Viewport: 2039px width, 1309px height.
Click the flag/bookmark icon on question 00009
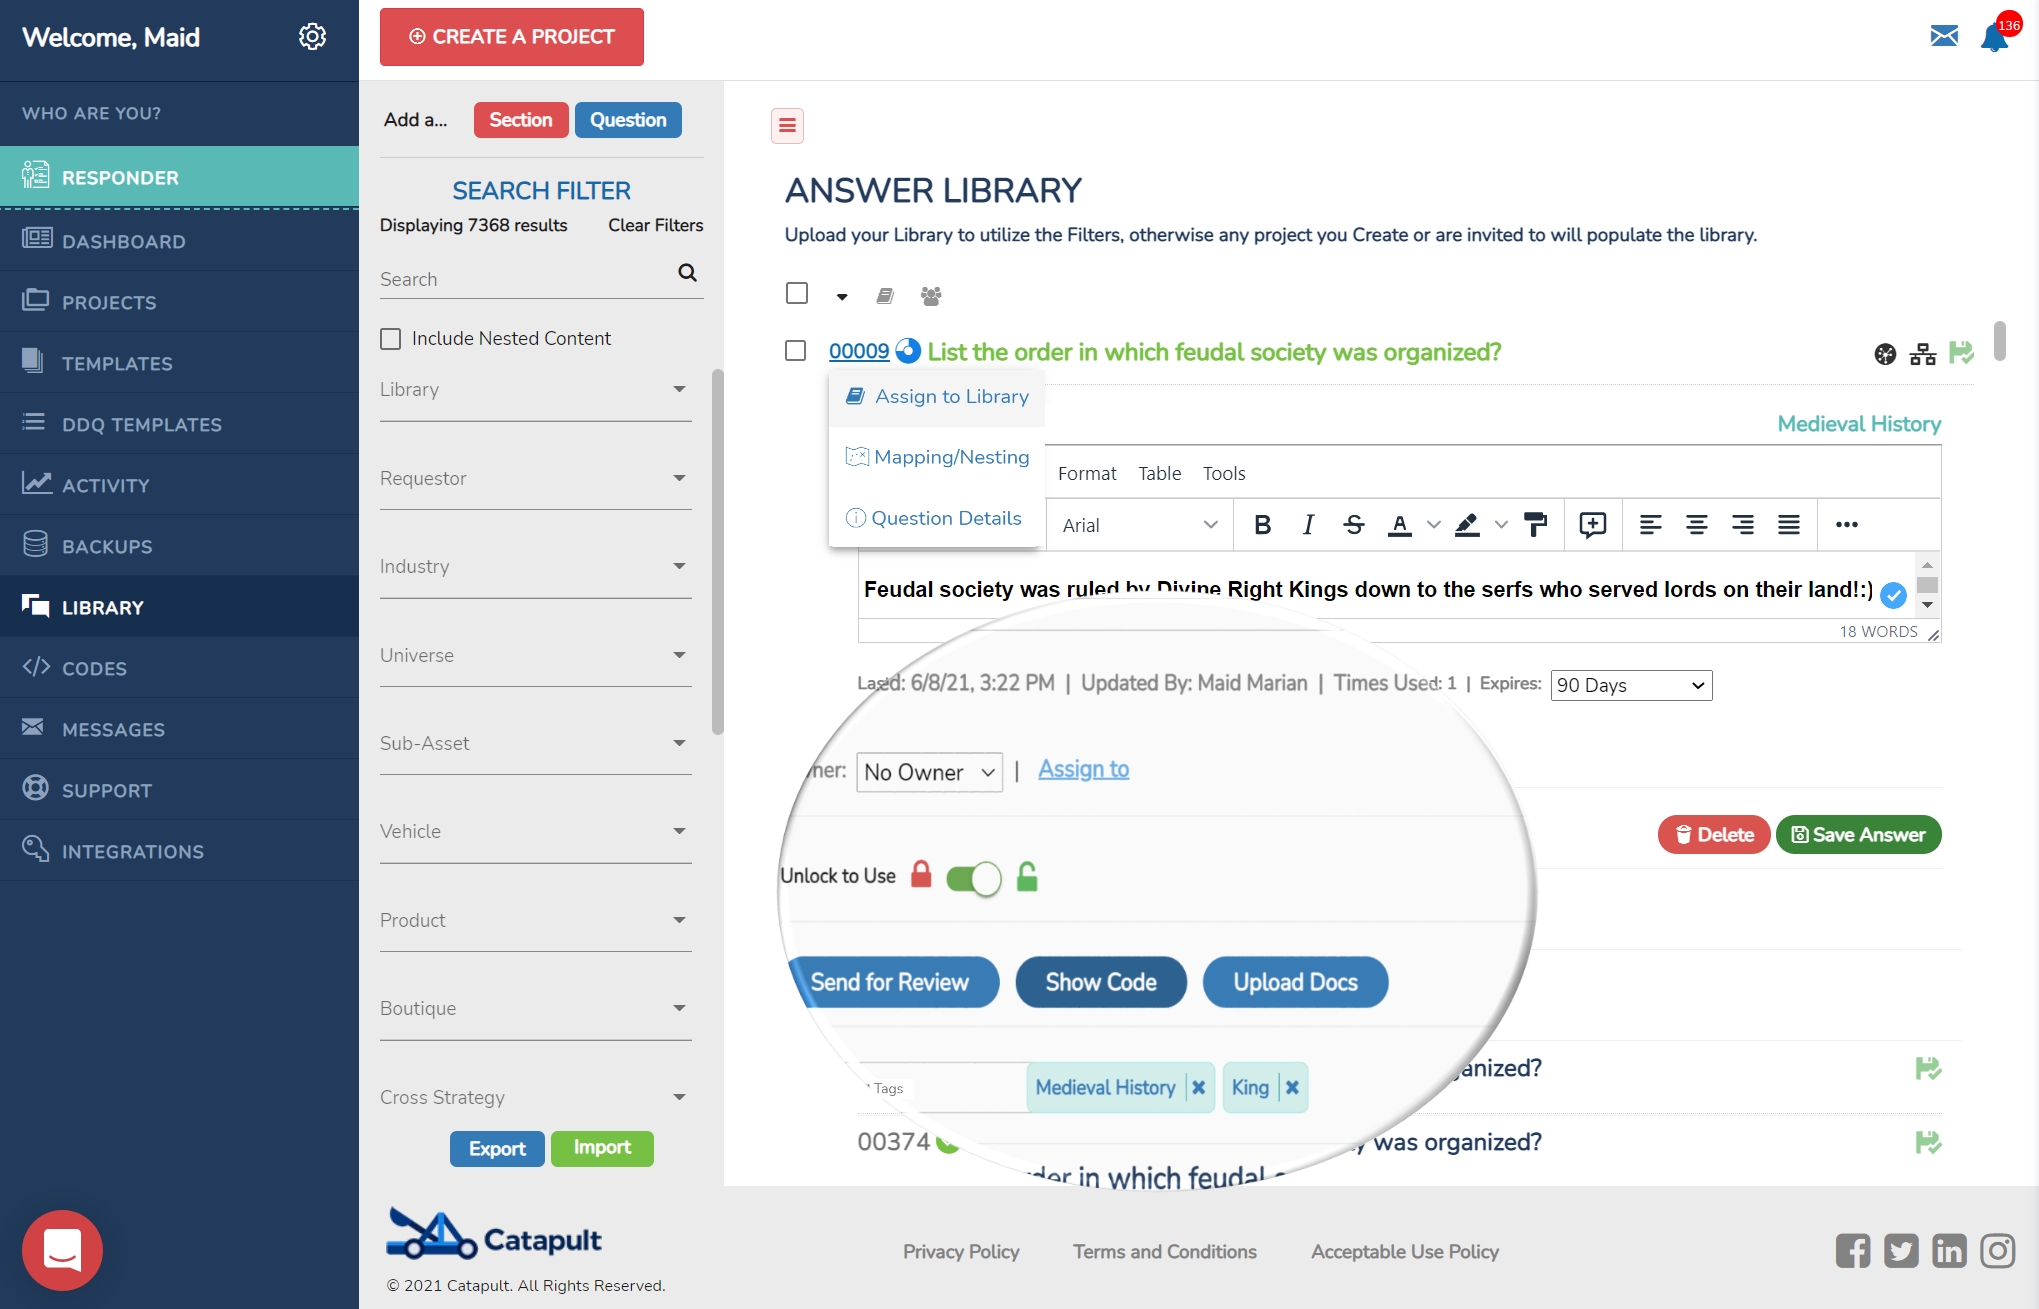(x=1962, y=352)
